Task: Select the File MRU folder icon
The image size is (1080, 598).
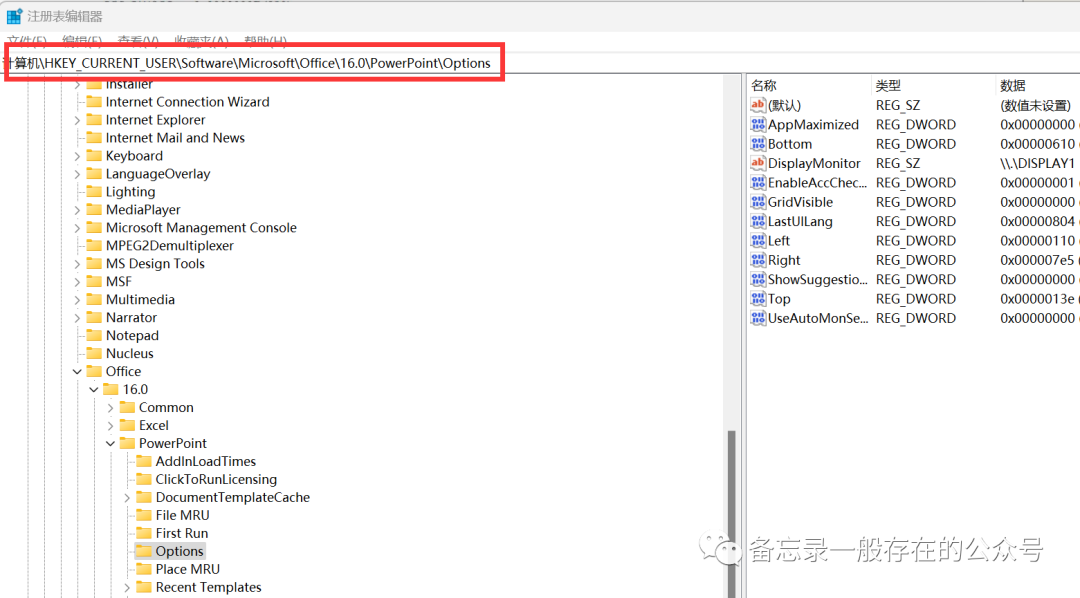Action: (144, 515)
